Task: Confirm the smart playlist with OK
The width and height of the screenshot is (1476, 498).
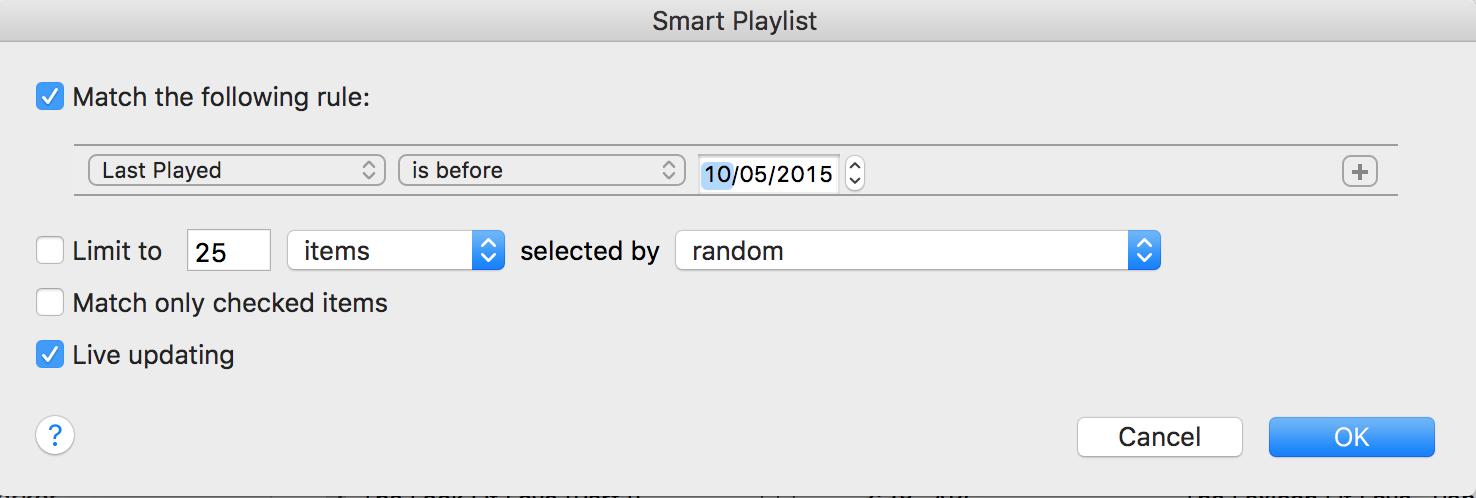Action: pyautogui.click(x=1351, y=437)
